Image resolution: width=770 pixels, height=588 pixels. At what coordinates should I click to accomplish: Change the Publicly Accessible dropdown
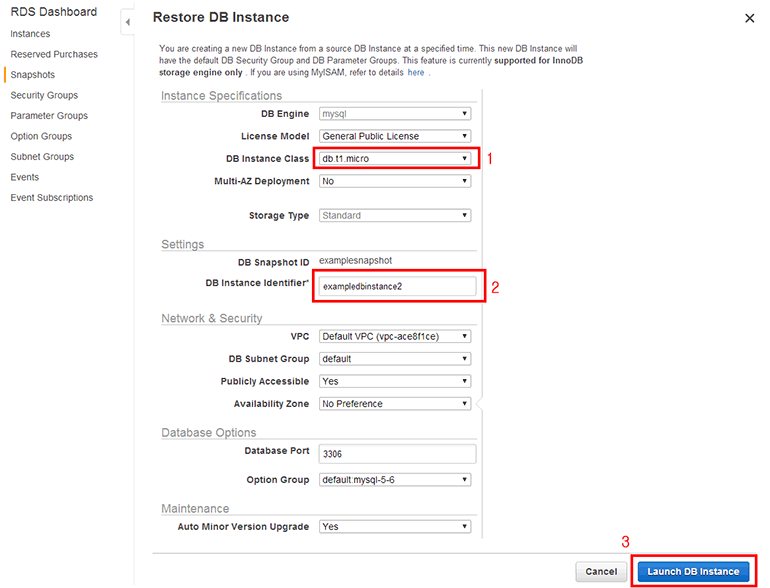click(x=394, y=381)
